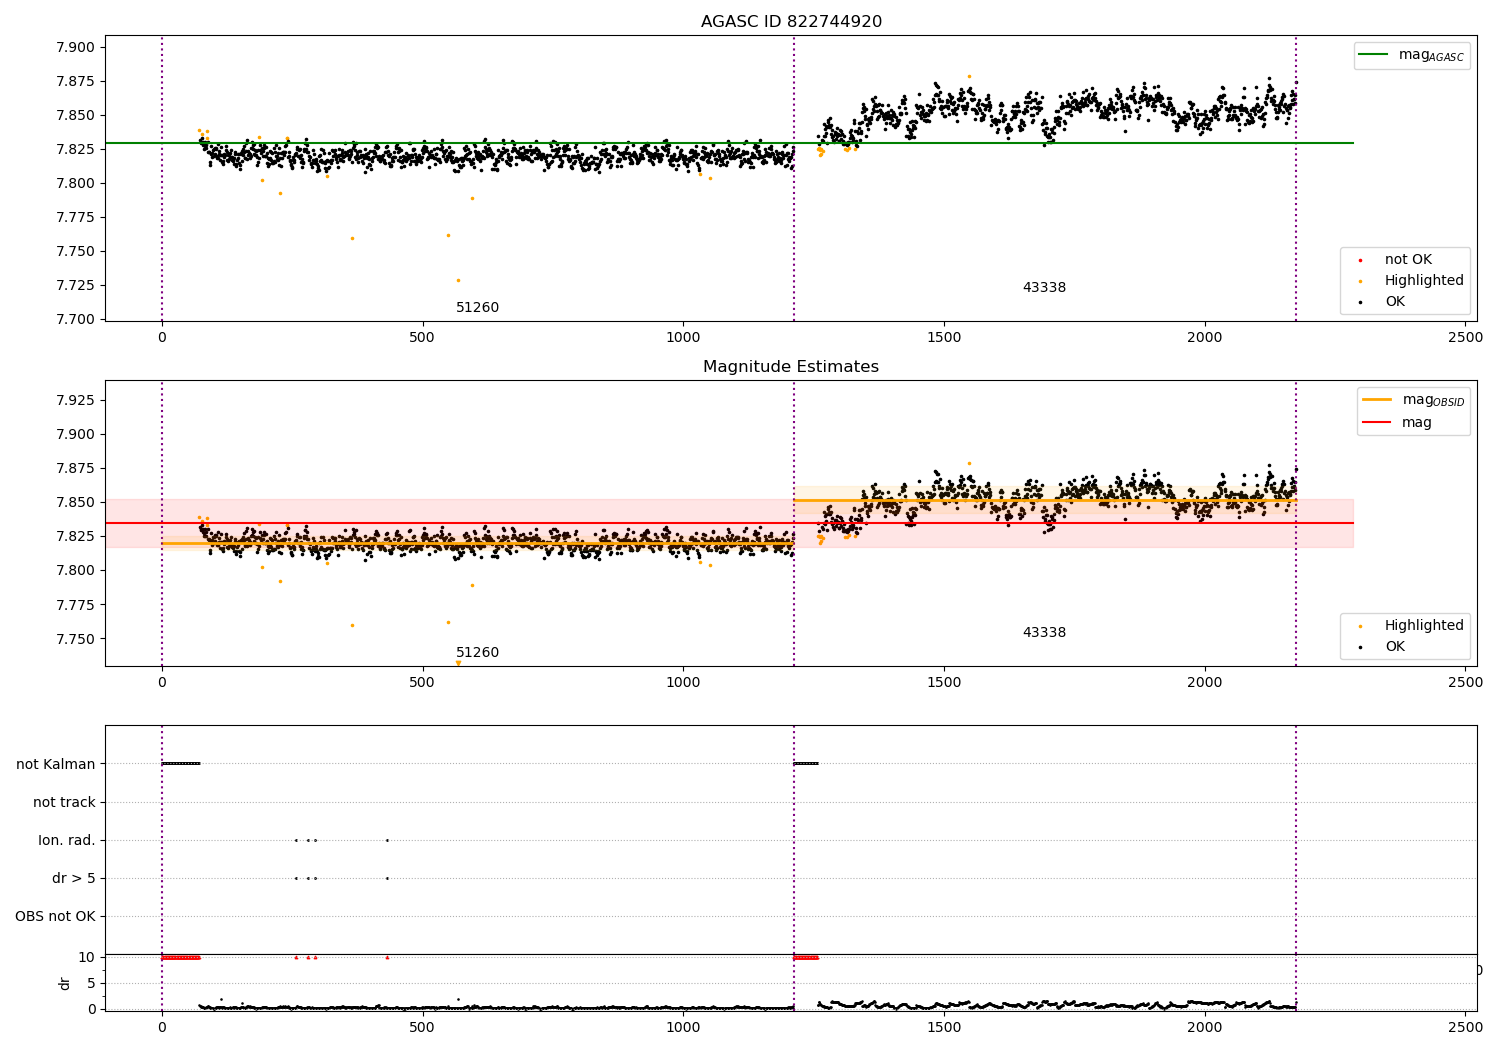This screenshot has height=1050, width=1500.
Task: Click the 5 tick on the dr axis
Action: click(92, 984)
